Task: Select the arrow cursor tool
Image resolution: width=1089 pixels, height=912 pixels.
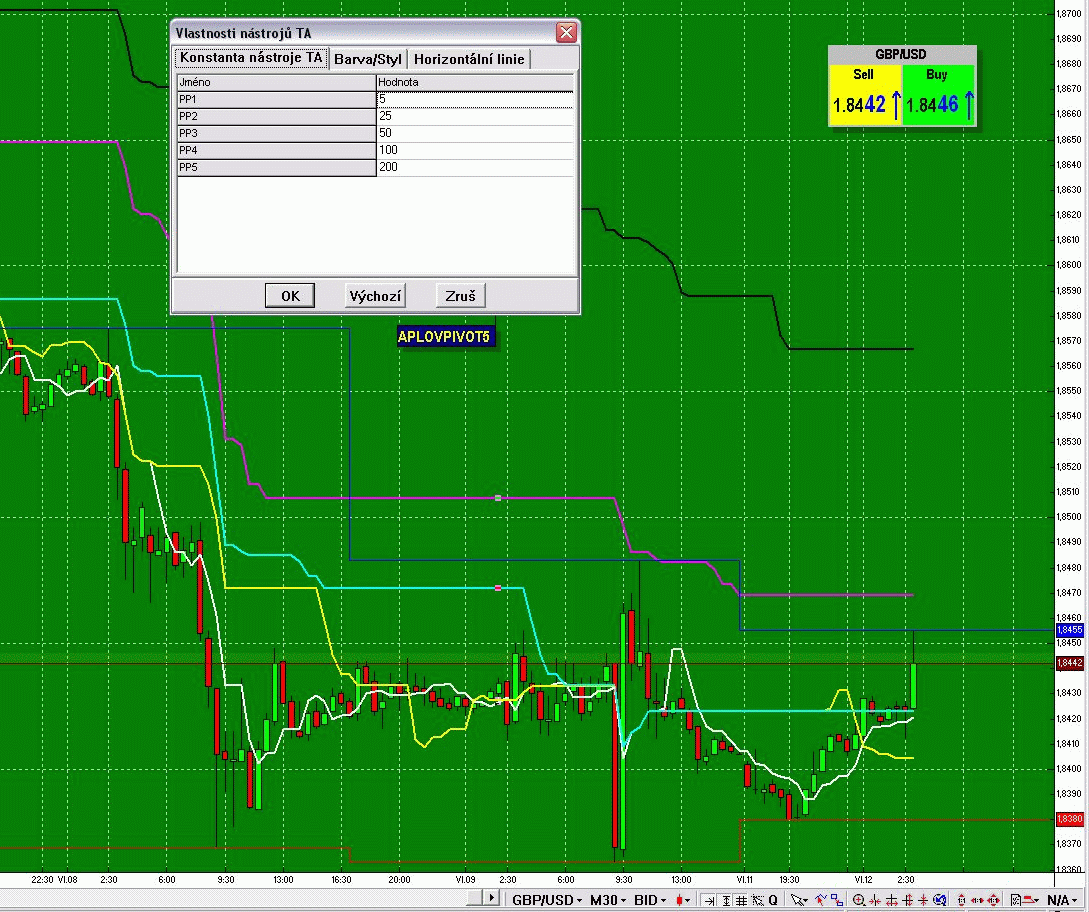Action: [799, 900]
